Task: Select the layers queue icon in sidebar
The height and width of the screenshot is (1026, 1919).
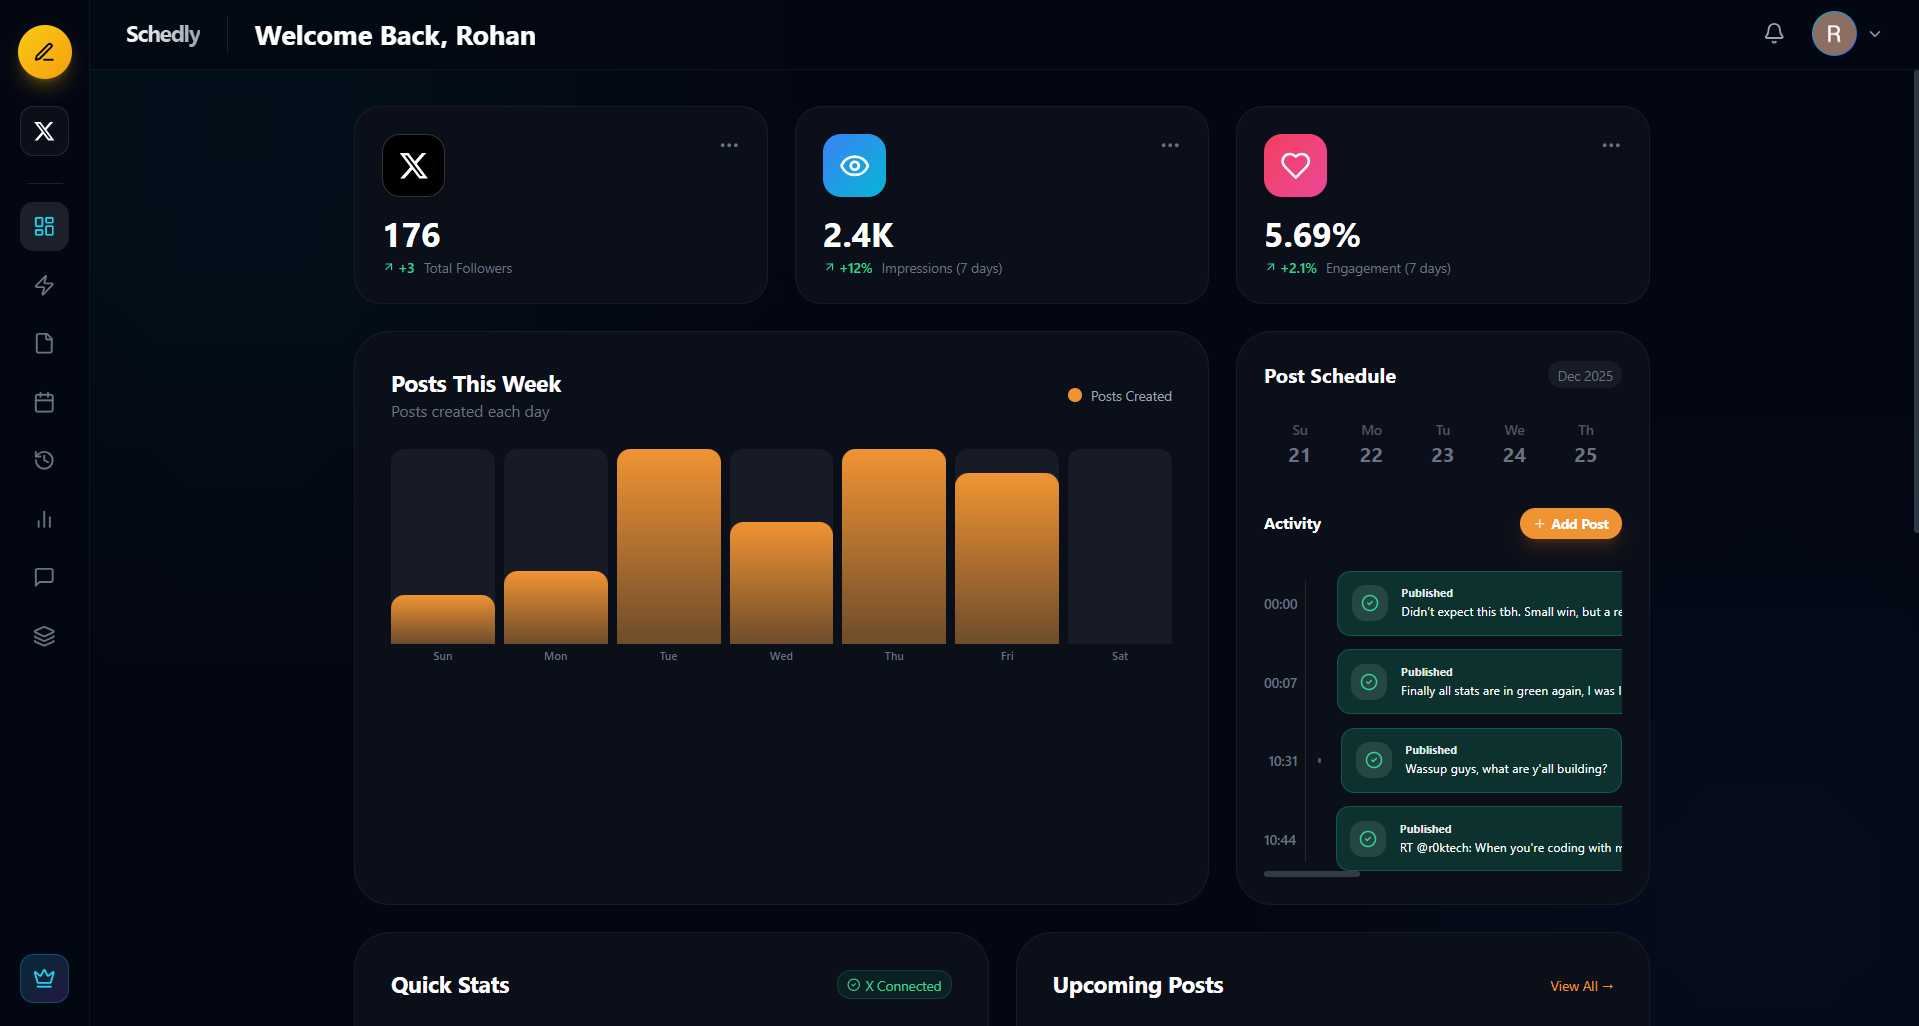Action: click(44, 636)
